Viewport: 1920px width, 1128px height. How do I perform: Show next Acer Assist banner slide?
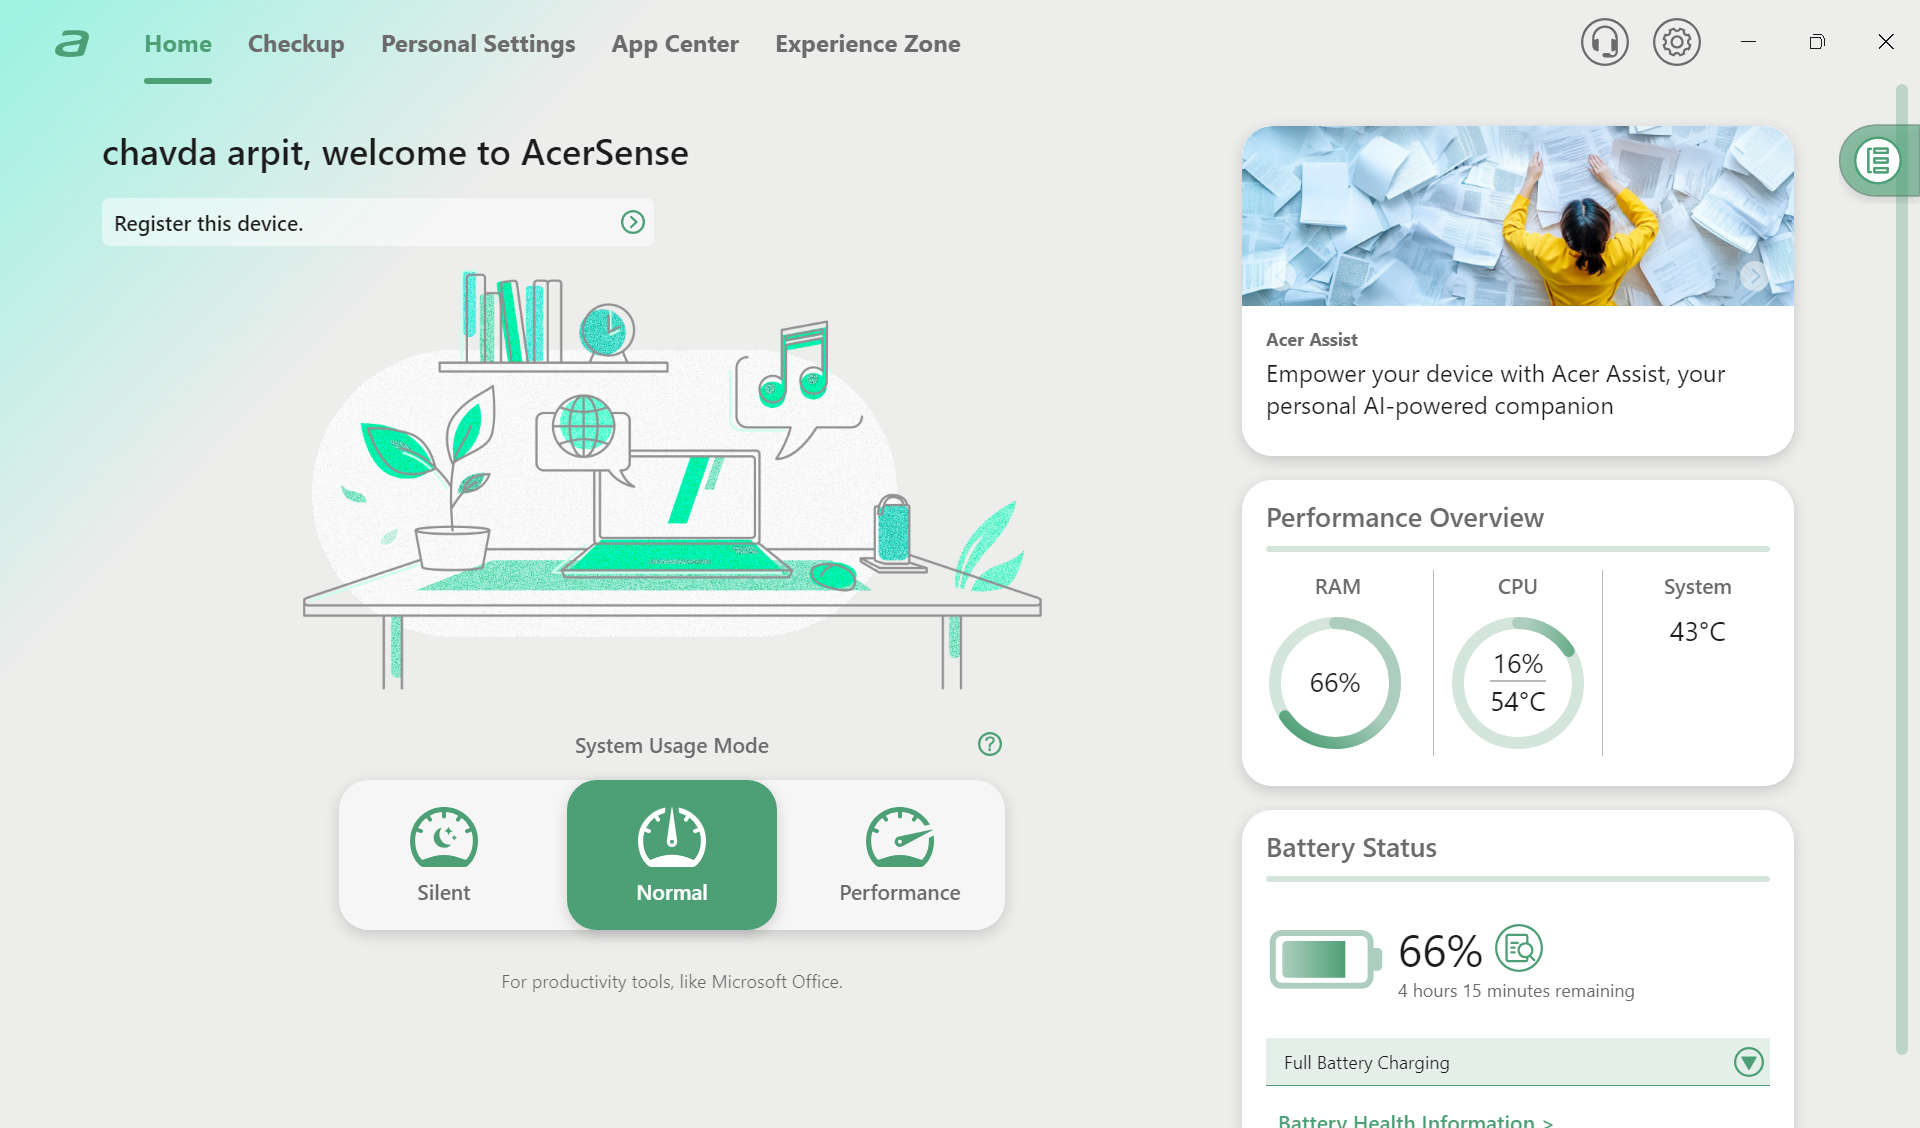(x=1753, y=276)
